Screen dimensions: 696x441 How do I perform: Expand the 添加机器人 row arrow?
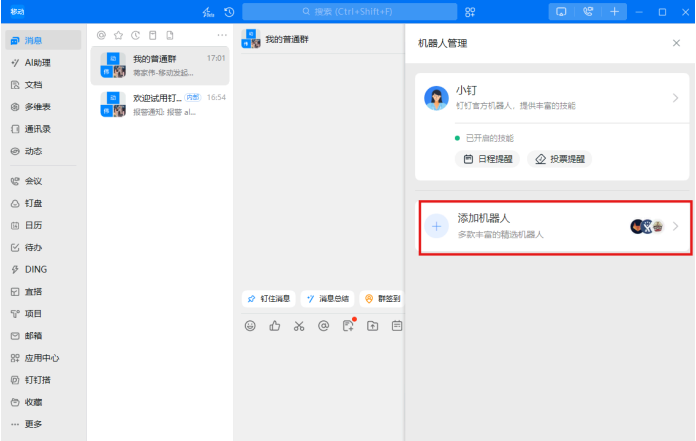(x=675, y=226)
